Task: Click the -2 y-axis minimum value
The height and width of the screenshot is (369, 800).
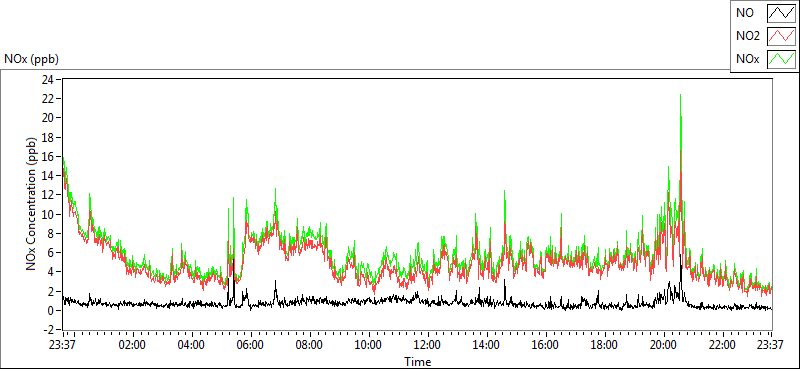Action: pos(49,330)
